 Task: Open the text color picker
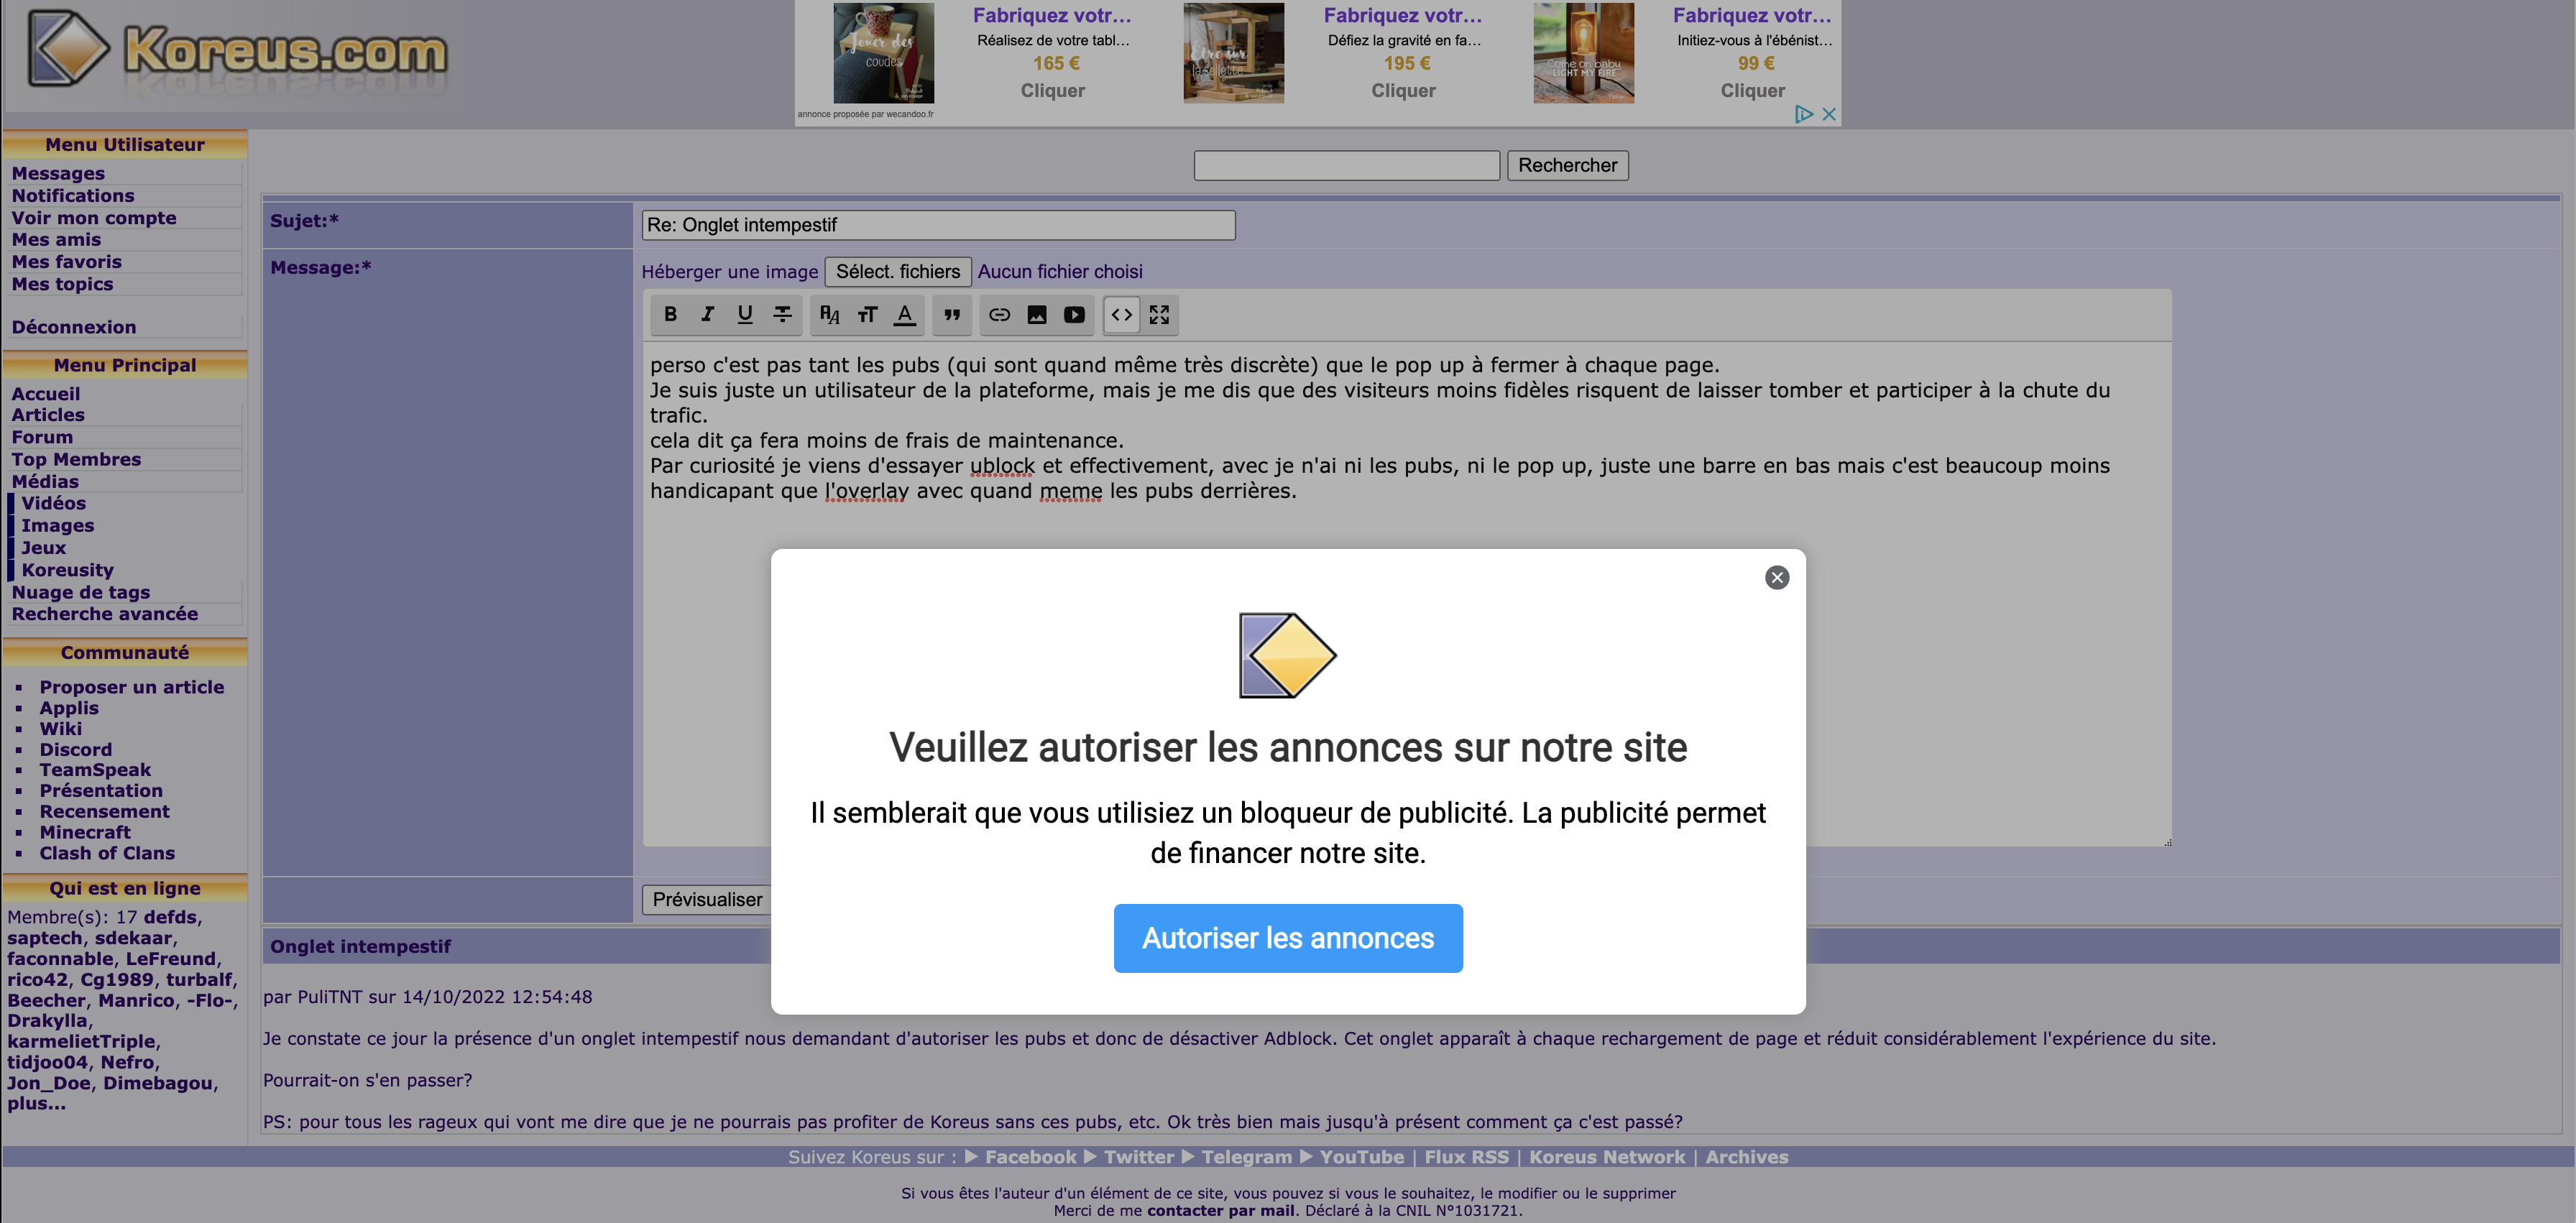(x=904, y=315)
